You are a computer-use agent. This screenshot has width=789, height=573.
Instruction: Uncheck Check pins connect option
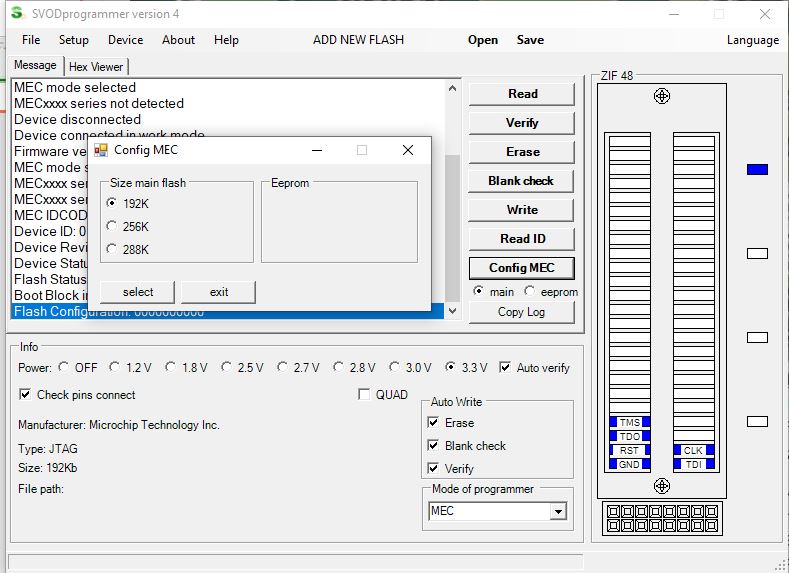click(x=25, y=395)
